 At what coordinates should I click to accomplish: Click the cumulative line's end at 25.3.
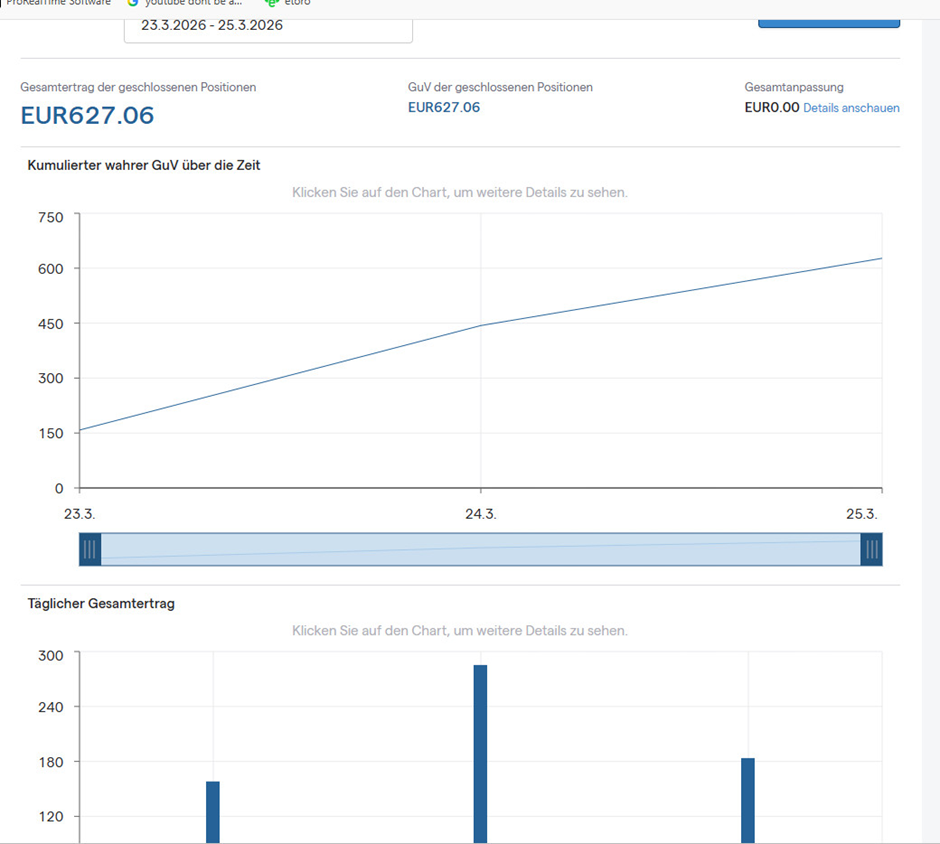tap(881, 259)
